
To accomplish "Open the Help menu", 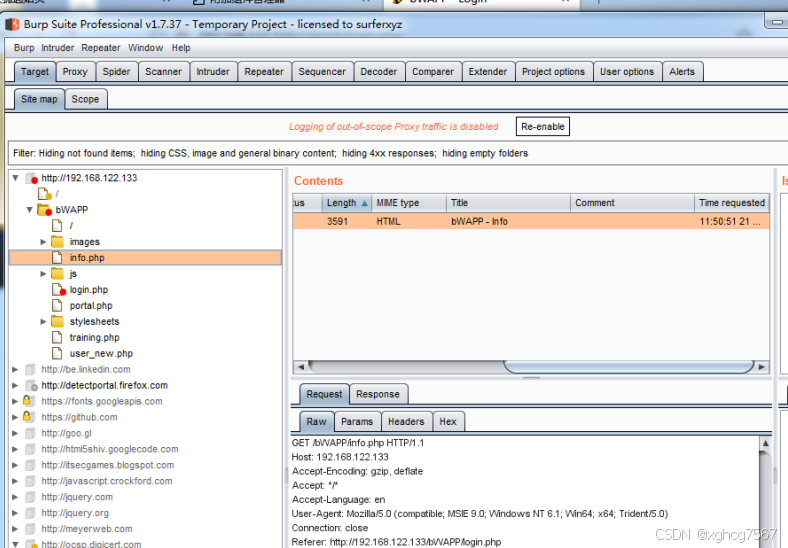I will click(x=181, y=48).
